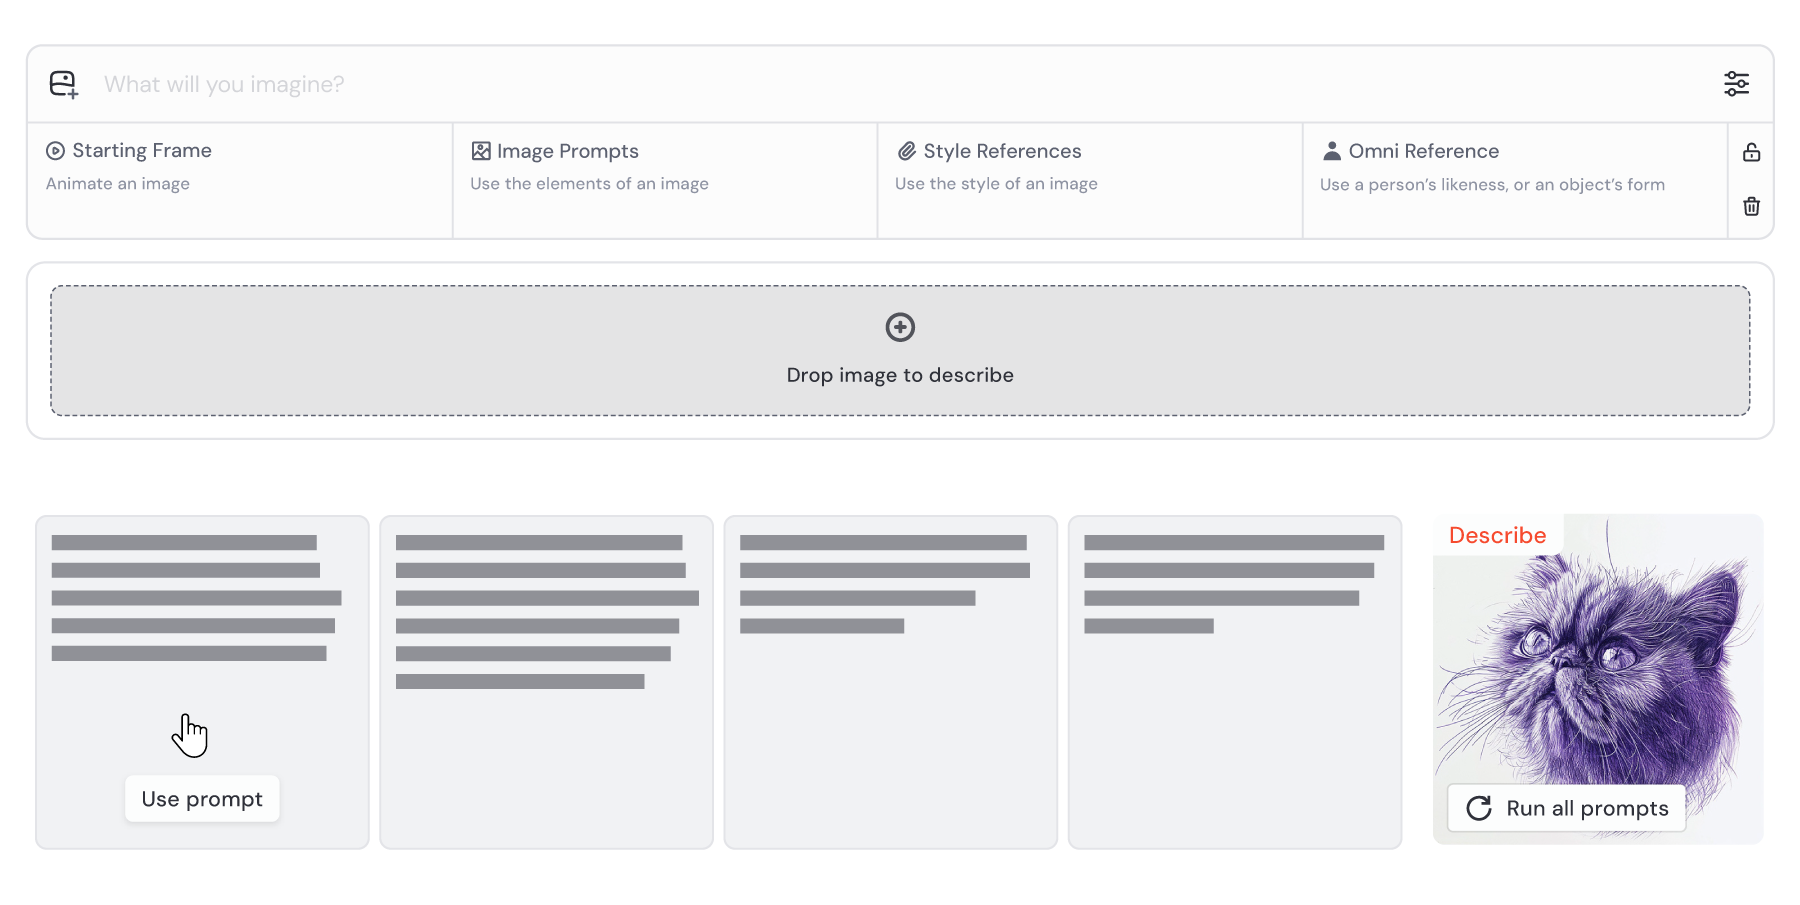Select the Starting Frame section
This screenshot has width=1800, height=905.
tap(240, 181)
